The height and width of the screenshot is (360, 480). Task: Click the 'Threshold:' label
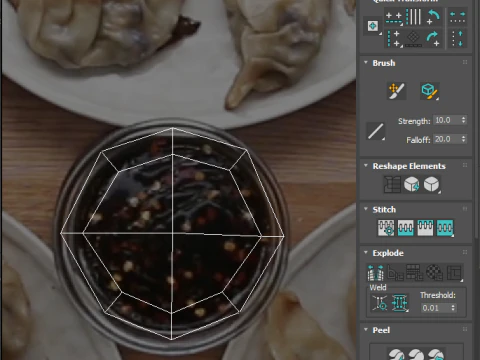[x=438, y=295]
